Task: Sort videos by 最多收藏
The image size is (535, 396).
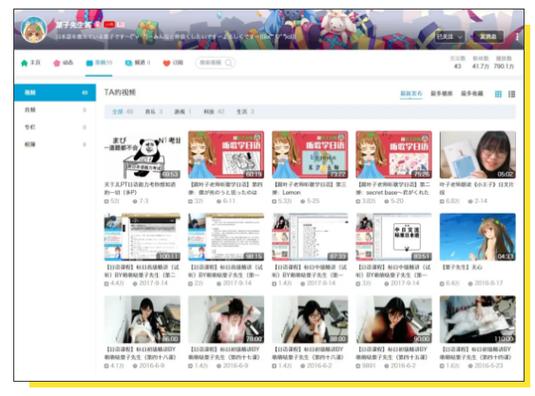Action: (x=472, y=93)
